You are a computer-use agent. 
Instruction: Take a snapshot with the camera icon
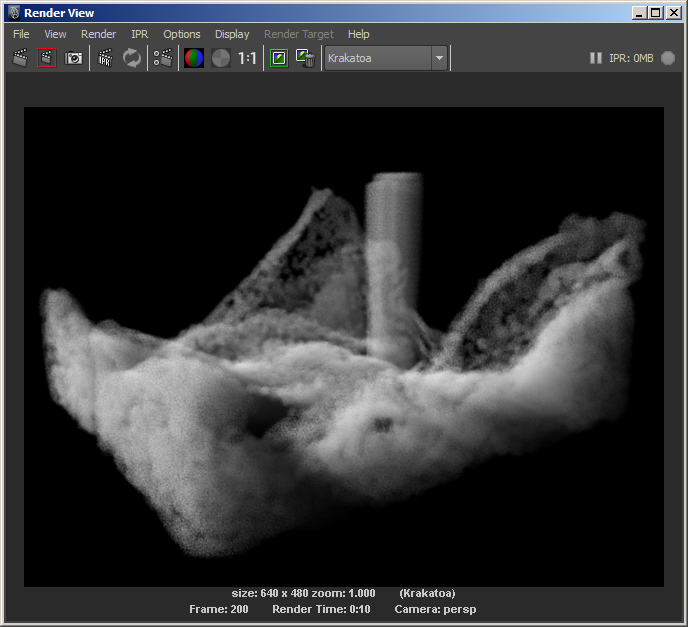tap(73, 58)
